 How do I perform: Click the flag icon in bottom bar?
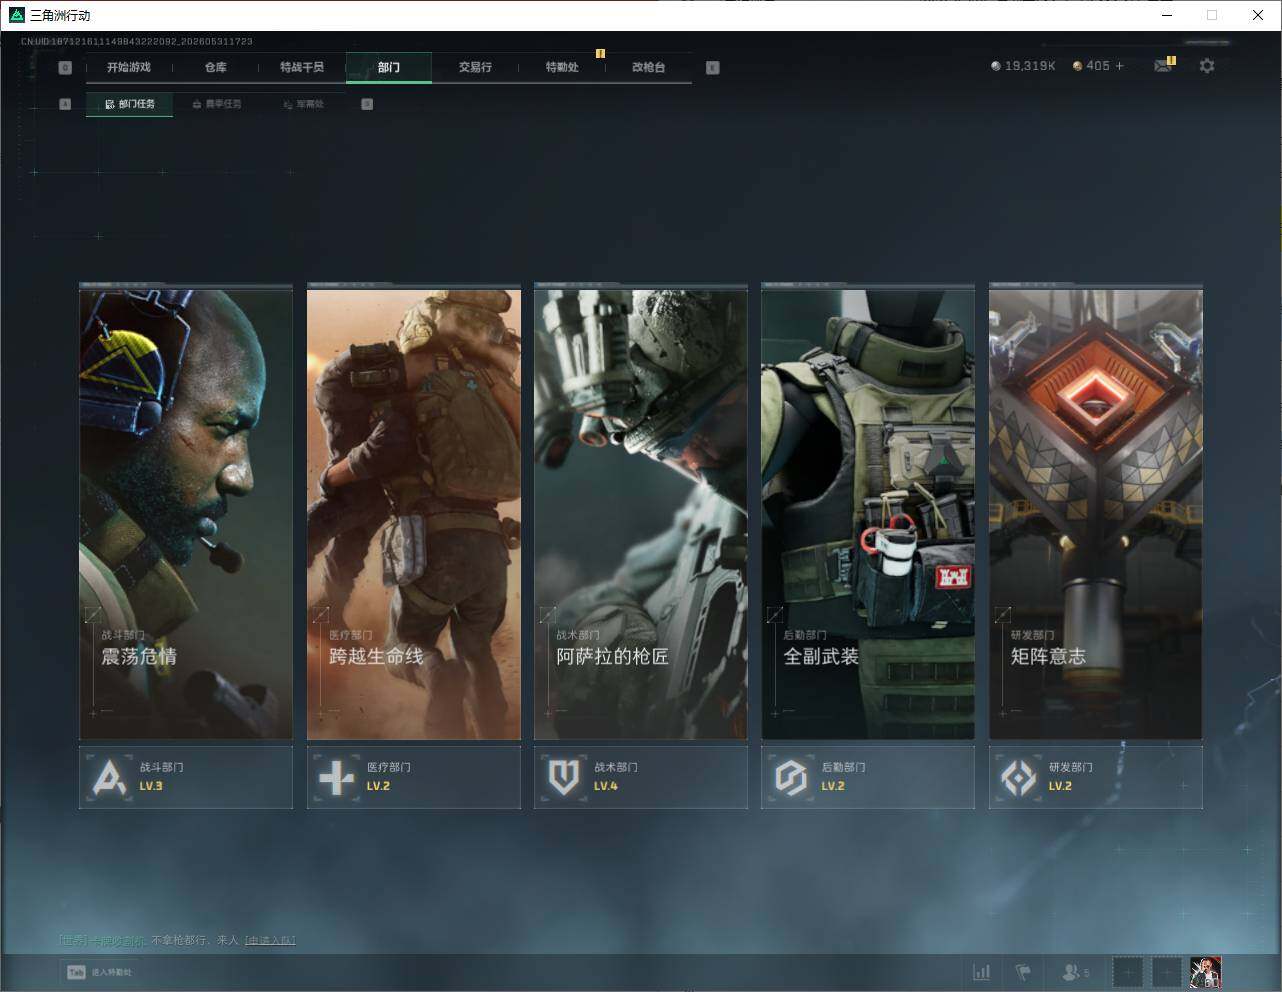(1023, 972)
